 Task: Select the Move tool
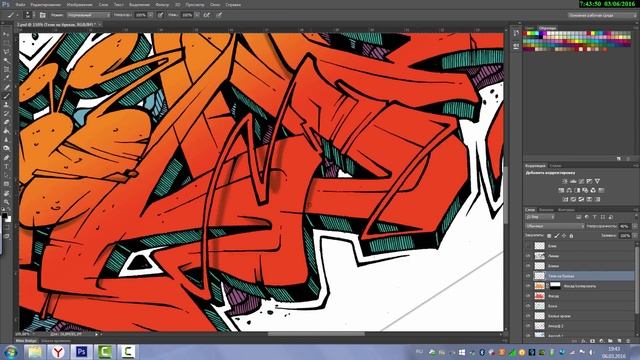tap(6, 34)
